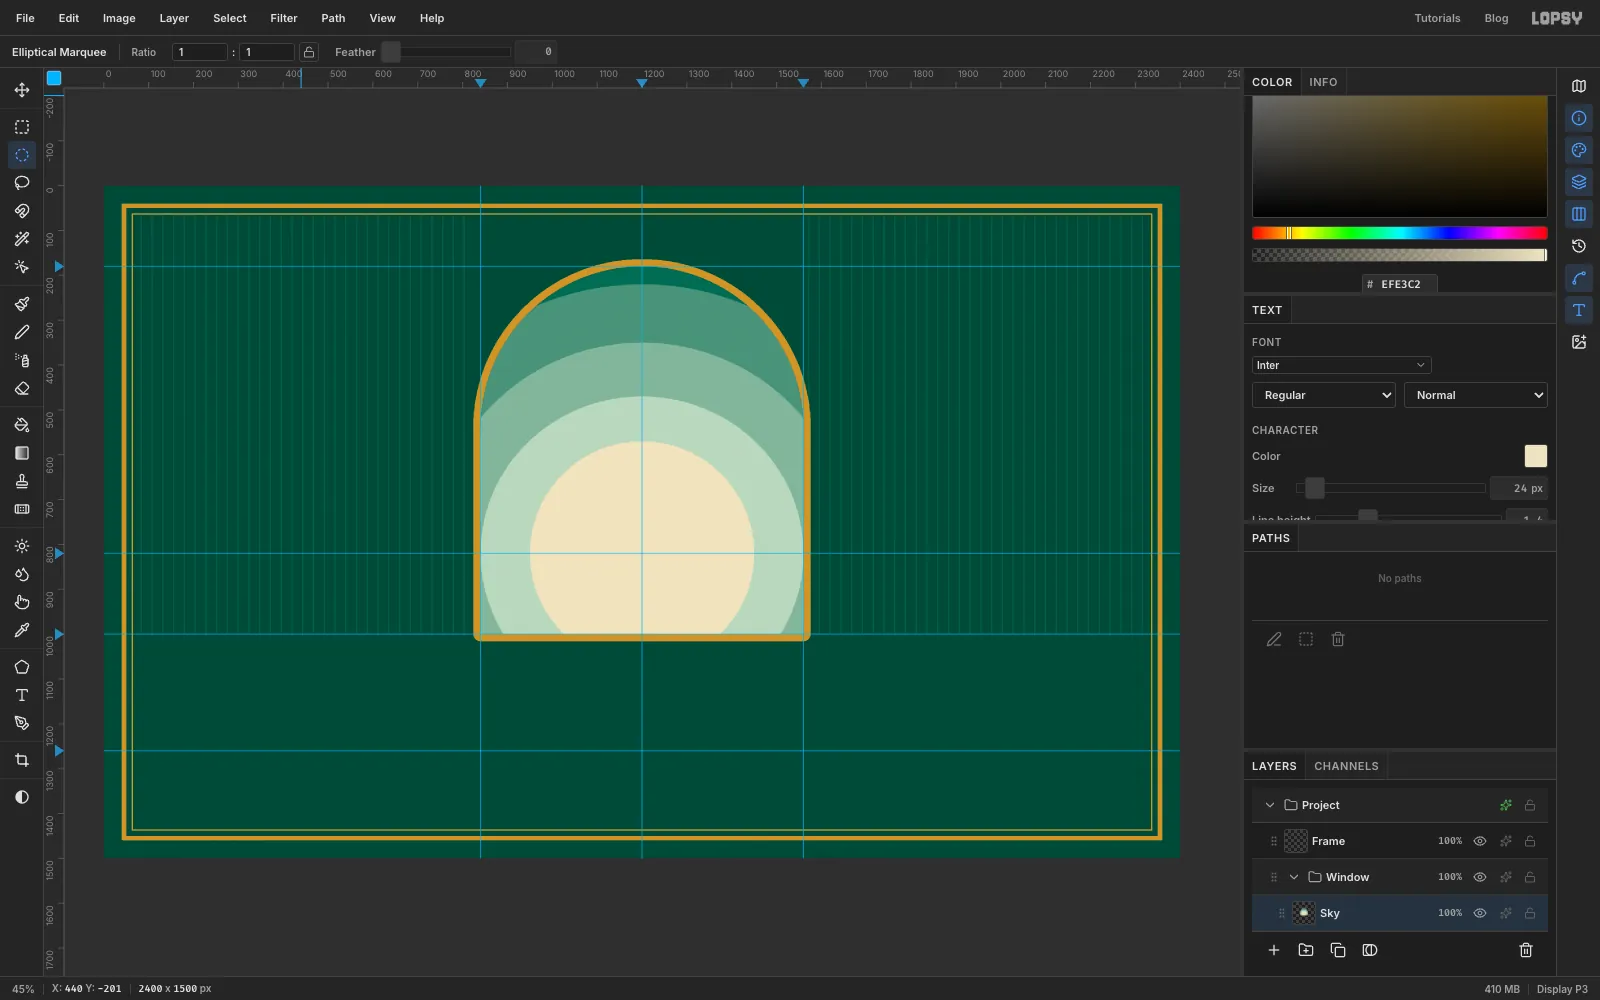Click the hex color field EFE3C2
The width and height of the screenshot is (1600, 1000).
1400,284
